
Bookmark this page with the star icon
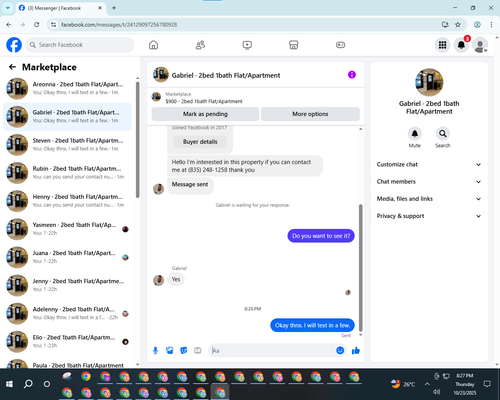coord(458,24)
